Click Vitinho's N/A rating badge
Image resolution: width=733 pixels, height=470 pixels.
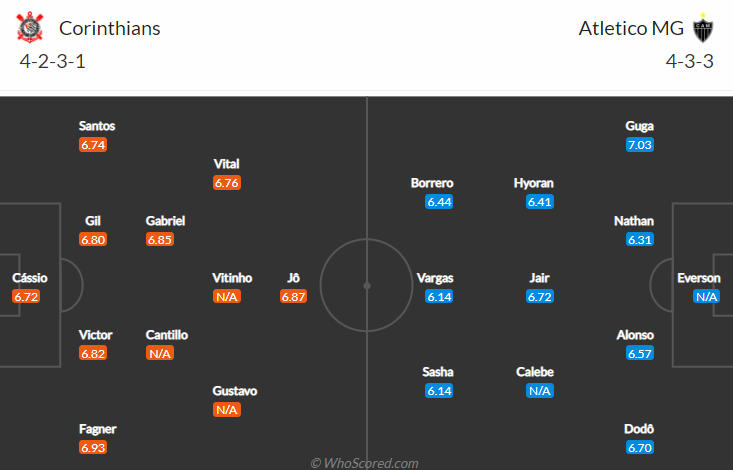(227, 297)
